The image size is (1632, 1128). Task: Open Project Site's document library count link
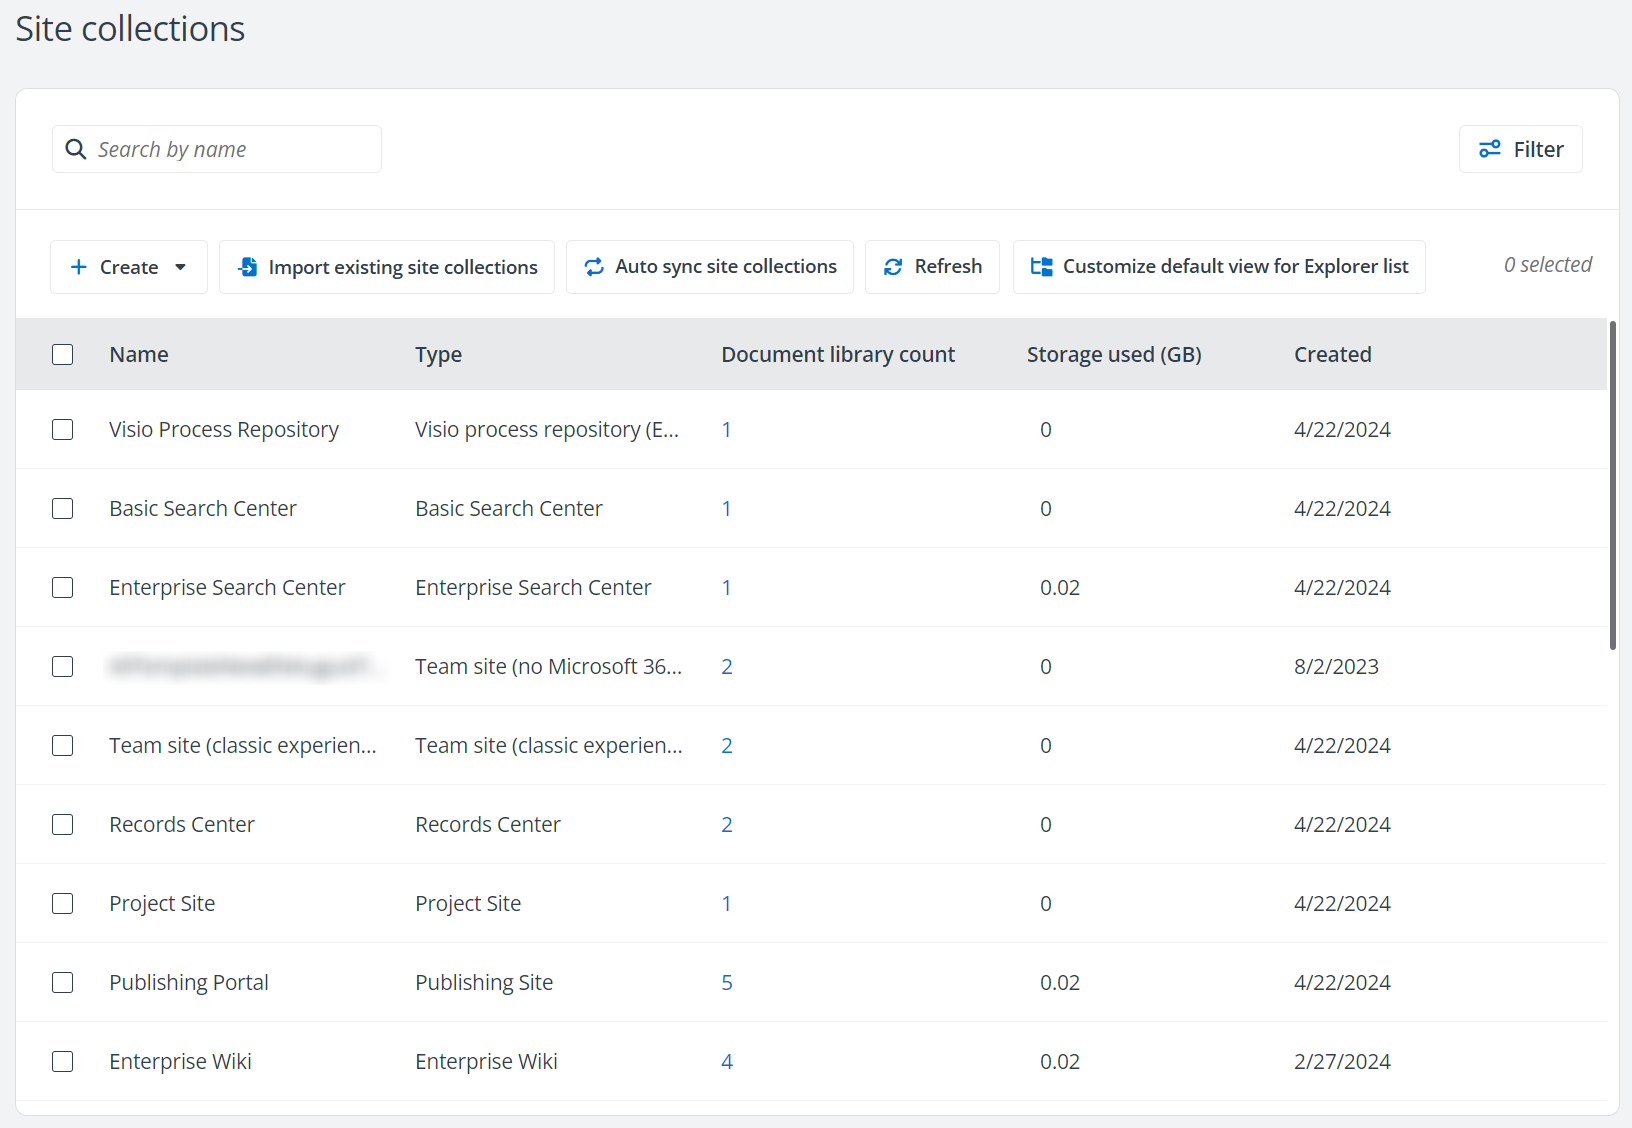[x=727, y=903]
